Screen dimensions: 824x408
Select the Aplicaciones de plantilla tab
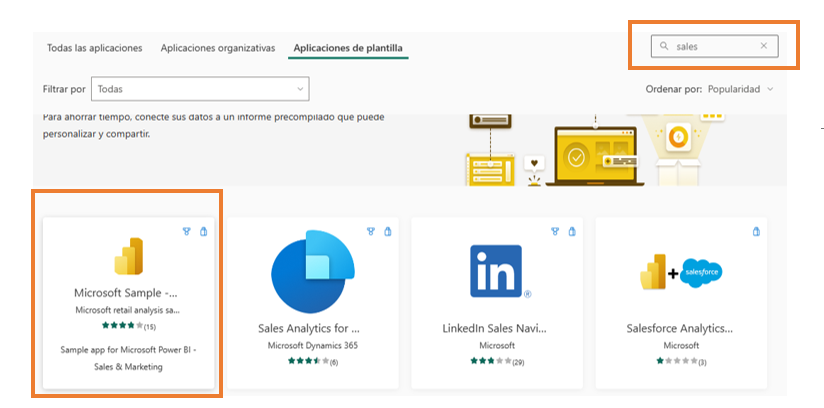pos(348,48)
